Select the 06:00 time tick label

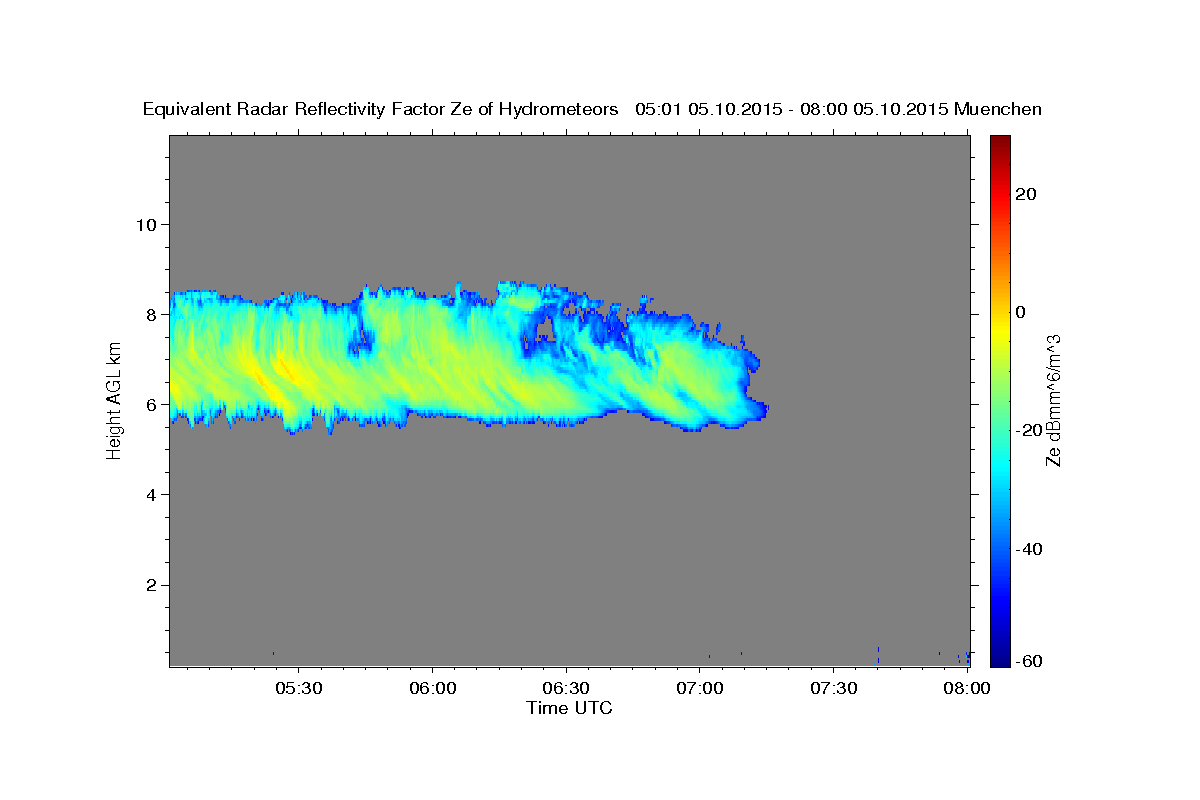coord(433,688)
